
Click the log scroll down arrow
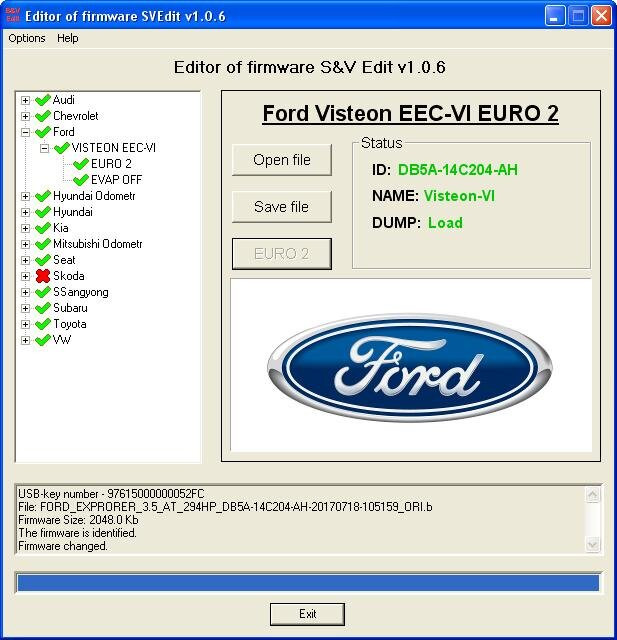(x=593, y=544)
